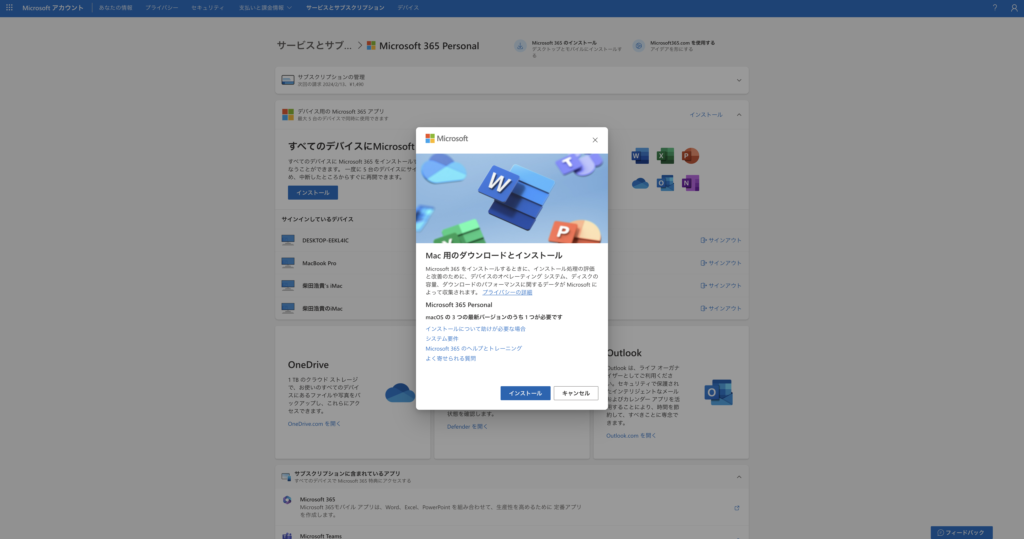Click the MacBook Pro device icon

pyautogui.click(x=288, y=263)
